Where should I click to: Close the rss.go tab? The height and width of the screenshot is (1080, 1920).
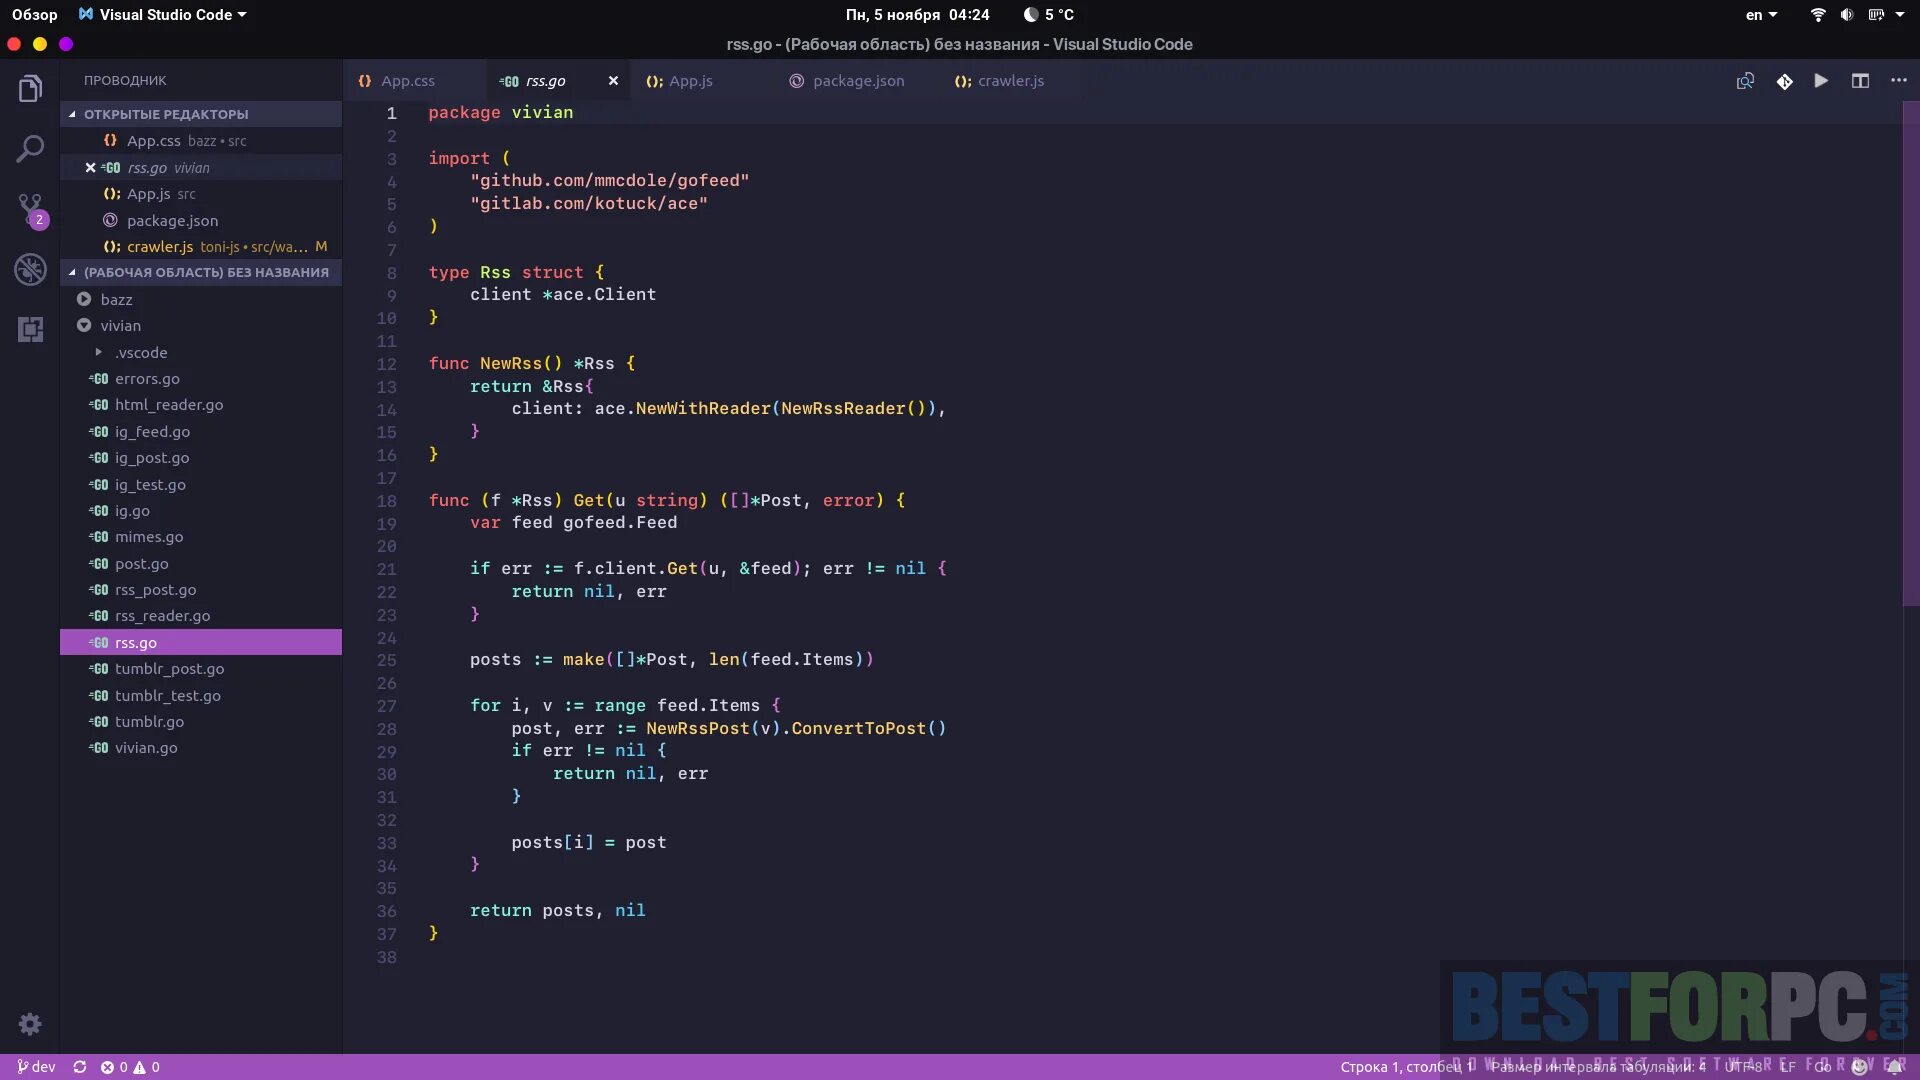pos(613,81)
